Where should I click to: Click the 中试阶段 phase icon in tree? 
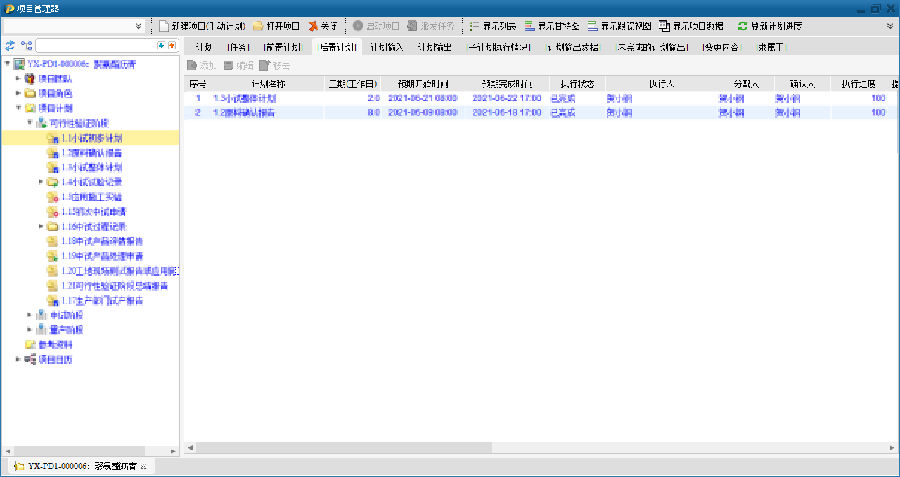click(x=41, y=315)
